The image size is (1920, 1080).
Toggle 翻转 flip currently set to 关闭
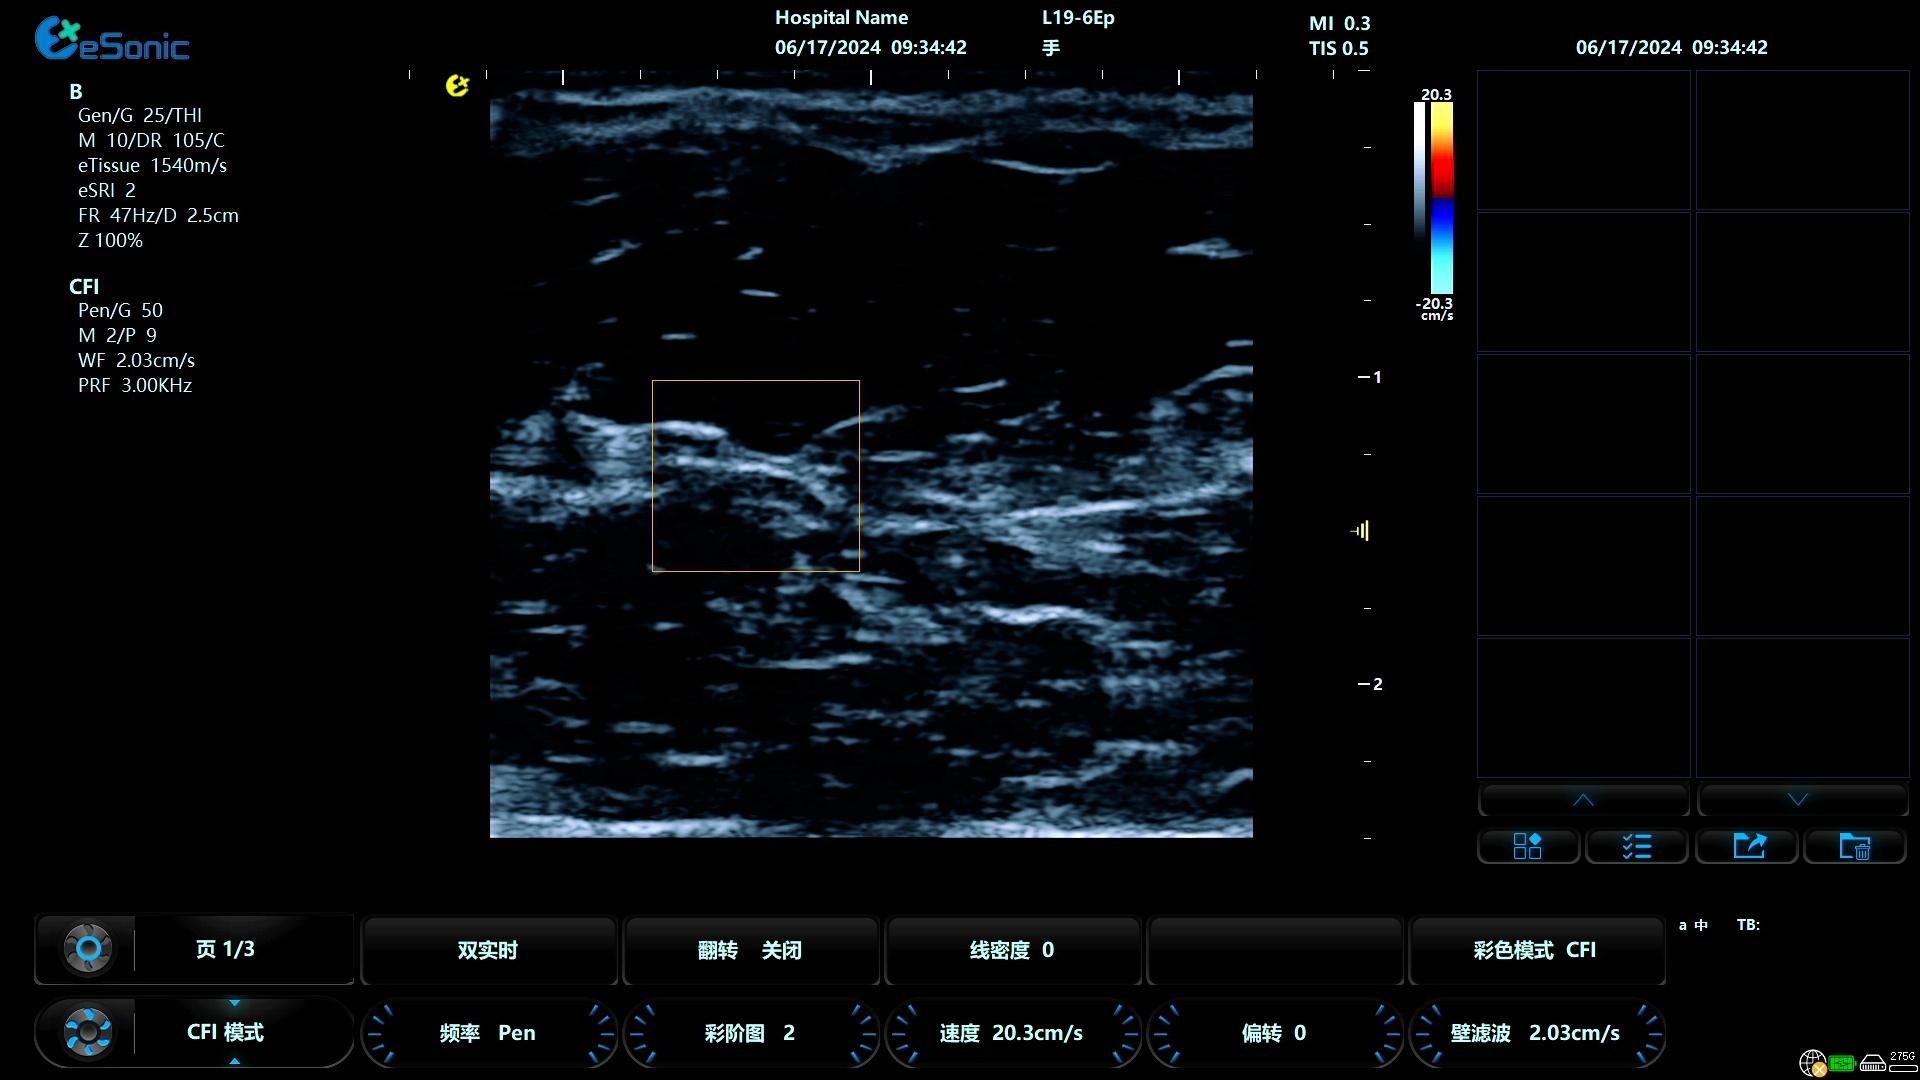[750, 950]
